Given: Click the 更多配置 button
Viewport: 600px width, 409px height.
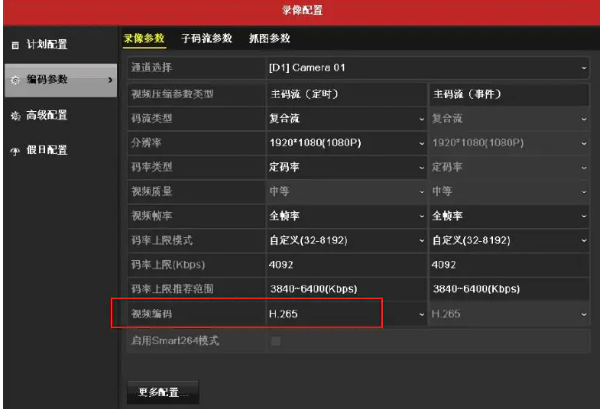Looking at the screenshot, I should pyautogui.click(x=162, y=391).
